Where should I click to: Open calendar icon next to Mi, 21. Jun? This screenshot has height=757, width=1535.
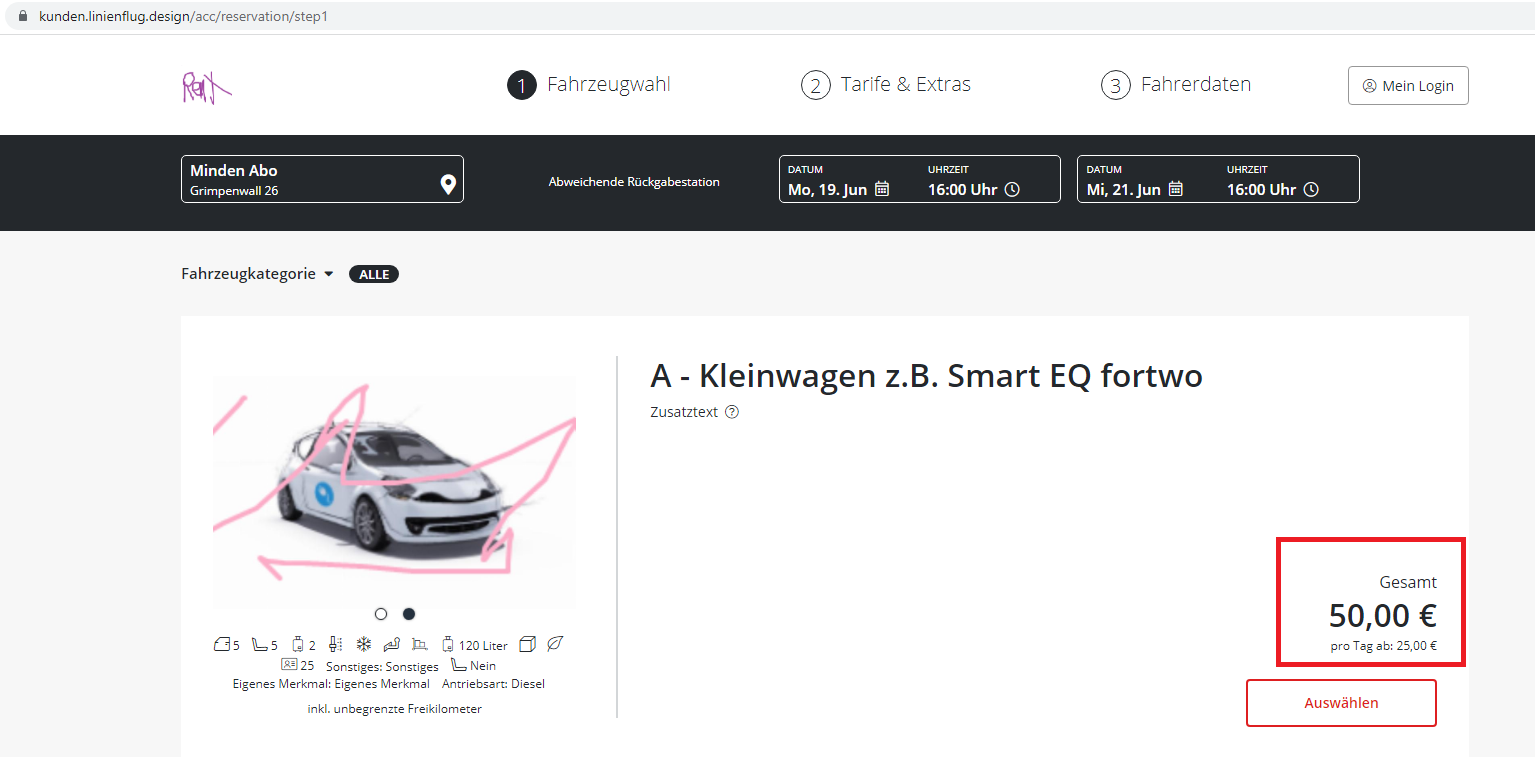click(x=1176, y=189)
